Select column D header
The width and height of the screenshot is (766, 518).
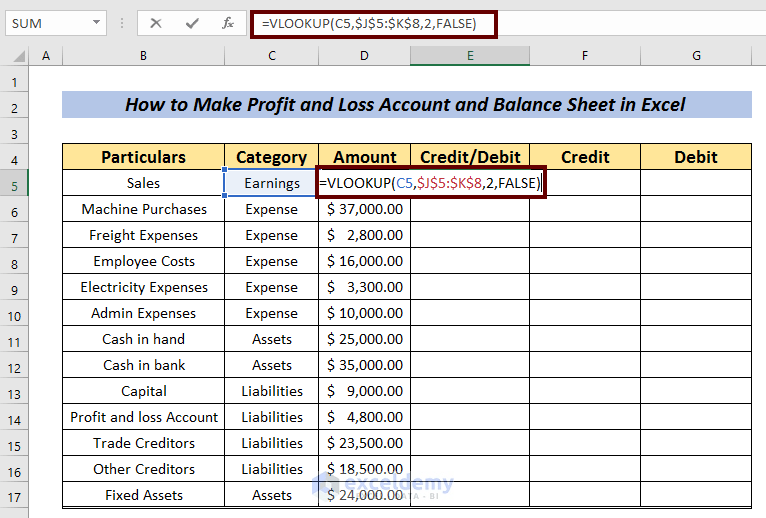pyautogui.click(x=364, y=56)
